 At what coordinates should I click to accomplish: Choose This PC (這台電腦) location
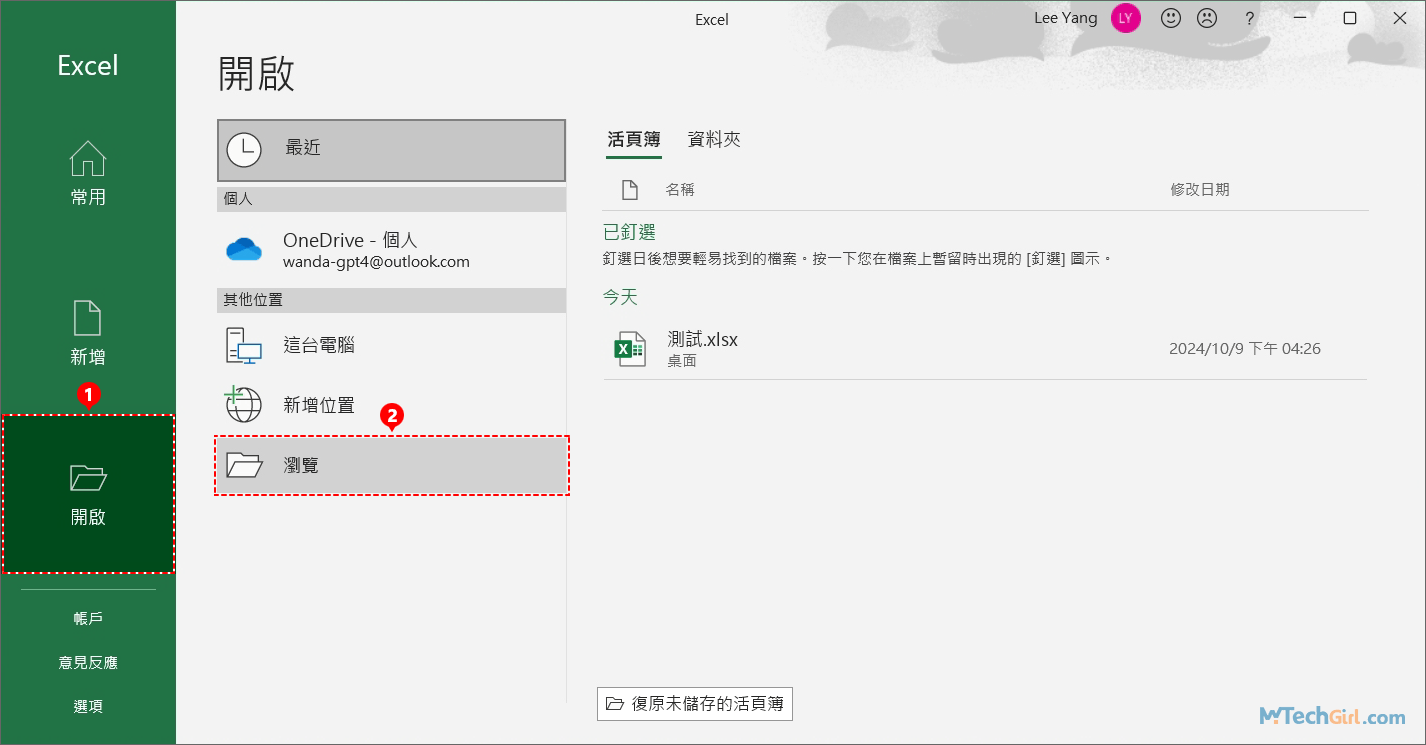(243, 346)
